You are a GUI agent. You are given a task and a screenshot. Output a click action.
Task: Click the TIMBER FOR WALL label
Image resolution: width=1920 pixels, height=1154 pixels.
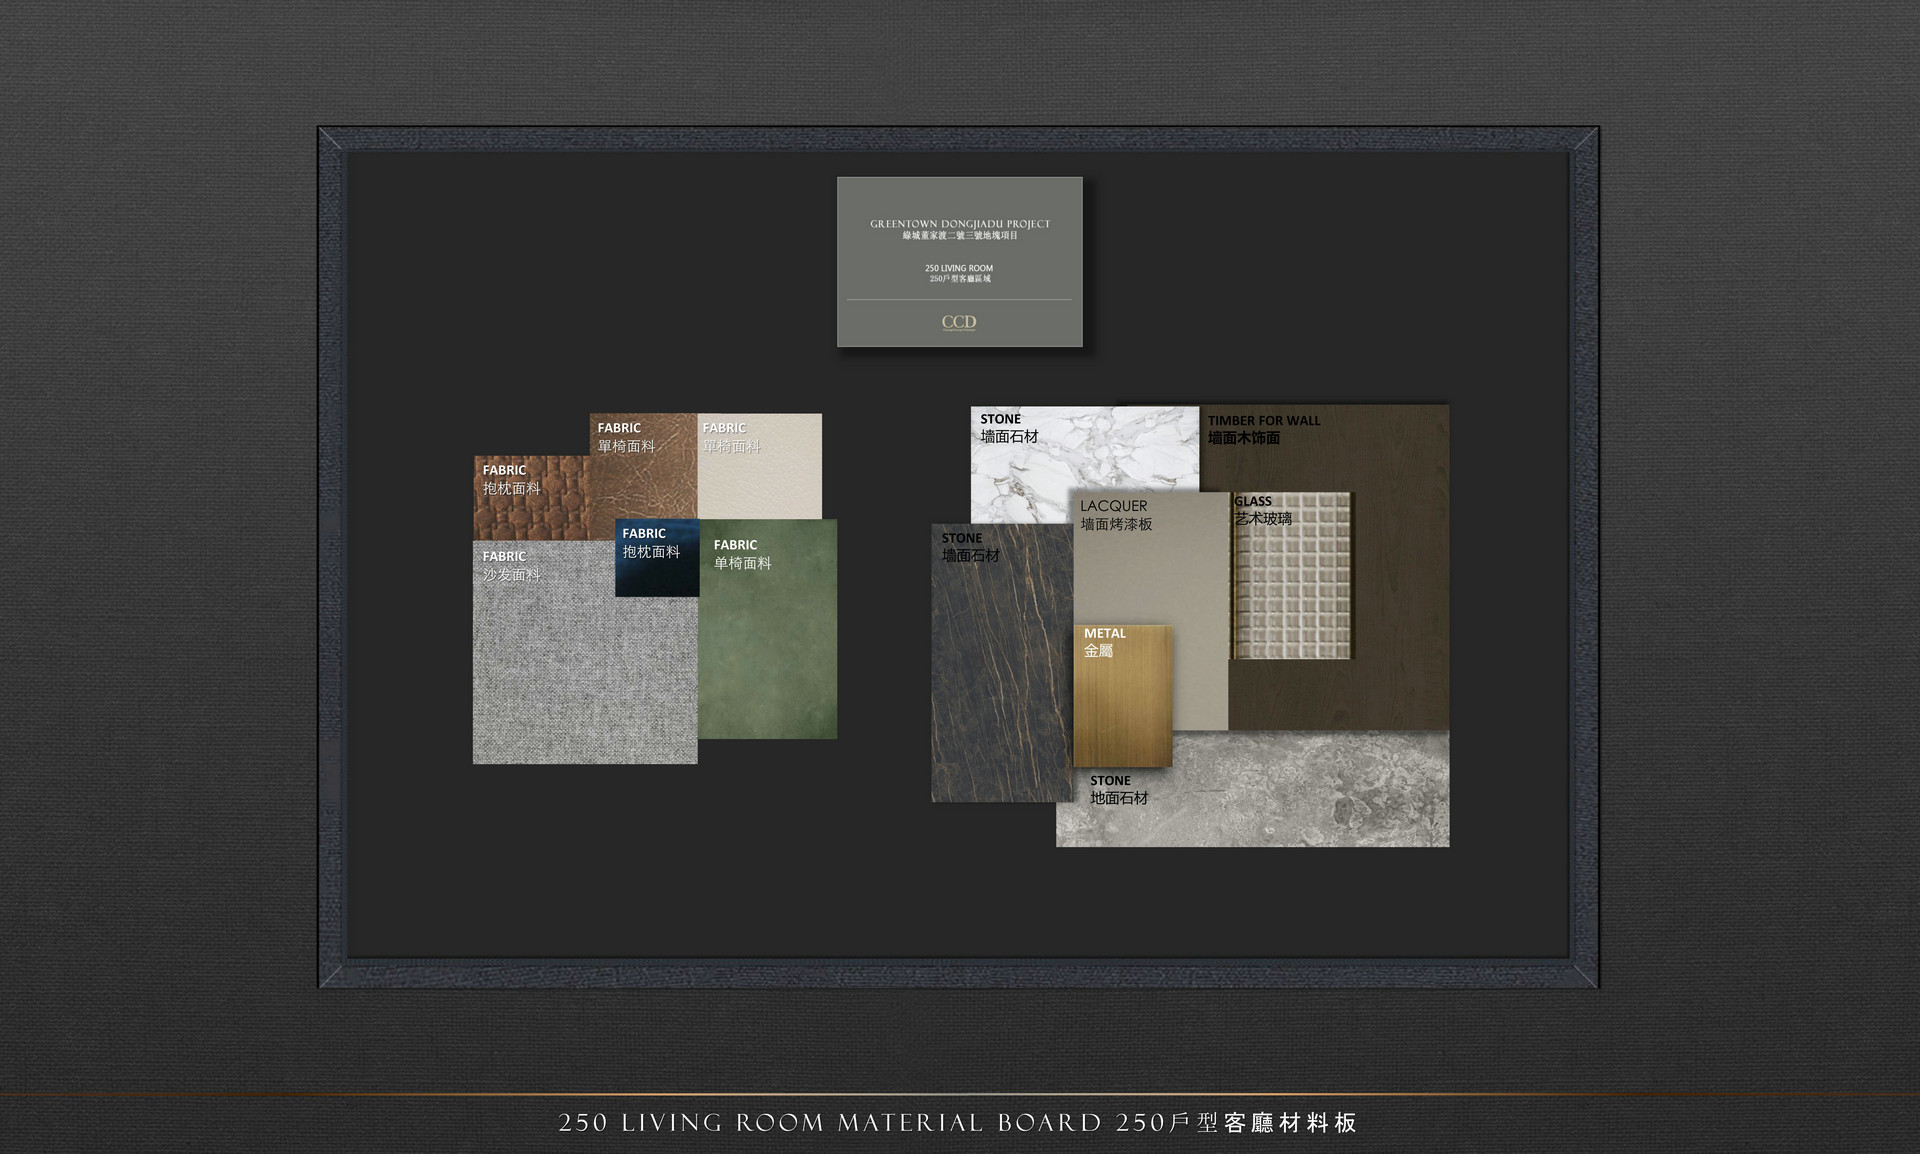click(1263, 421)
